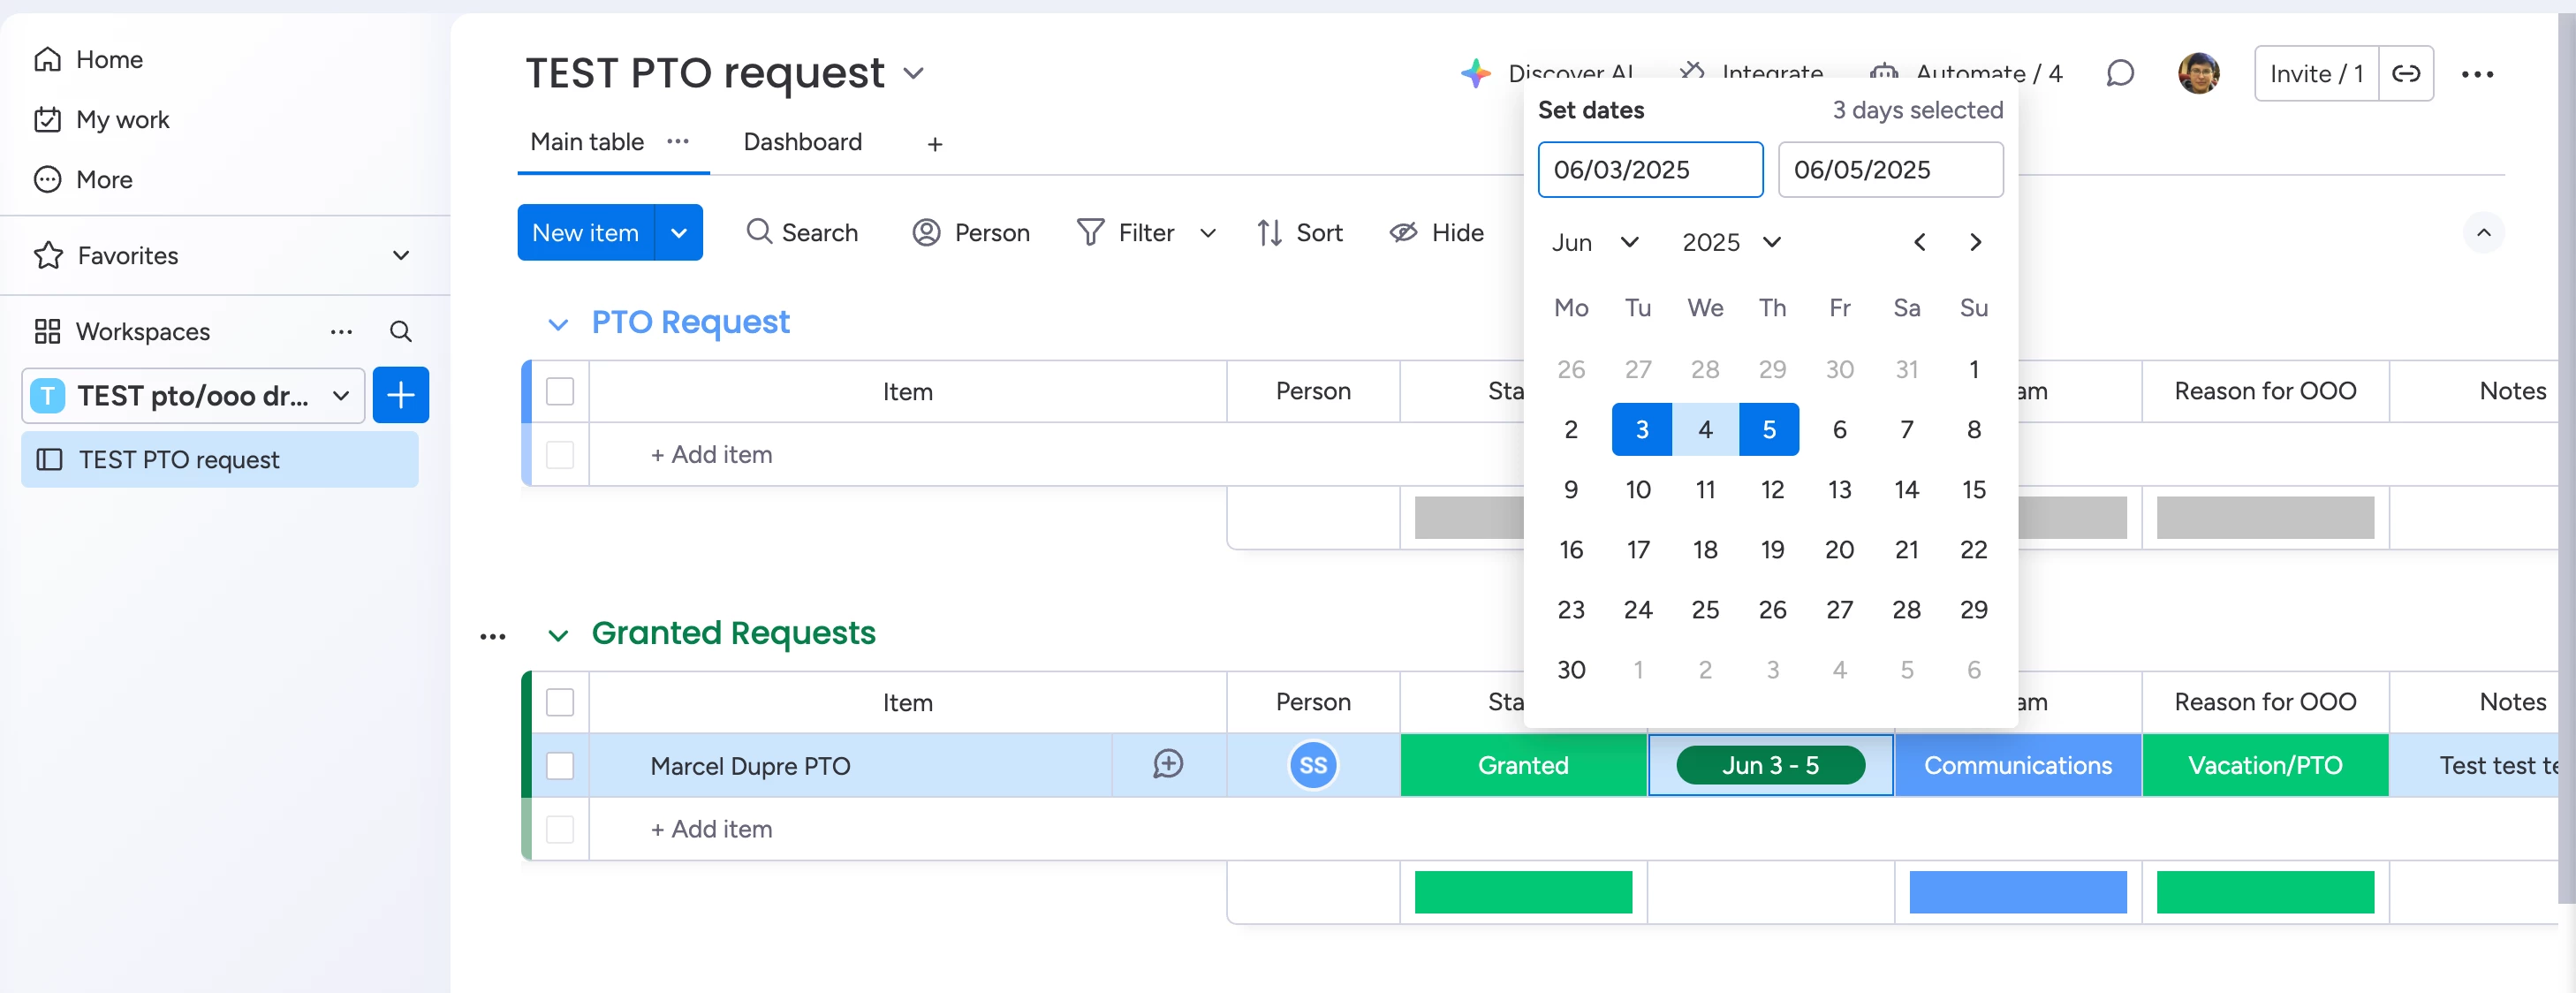The height and width of the screenshot is (993, 2576).
Task: Add item in PTO Request group
Action: (x=711, y=454)
